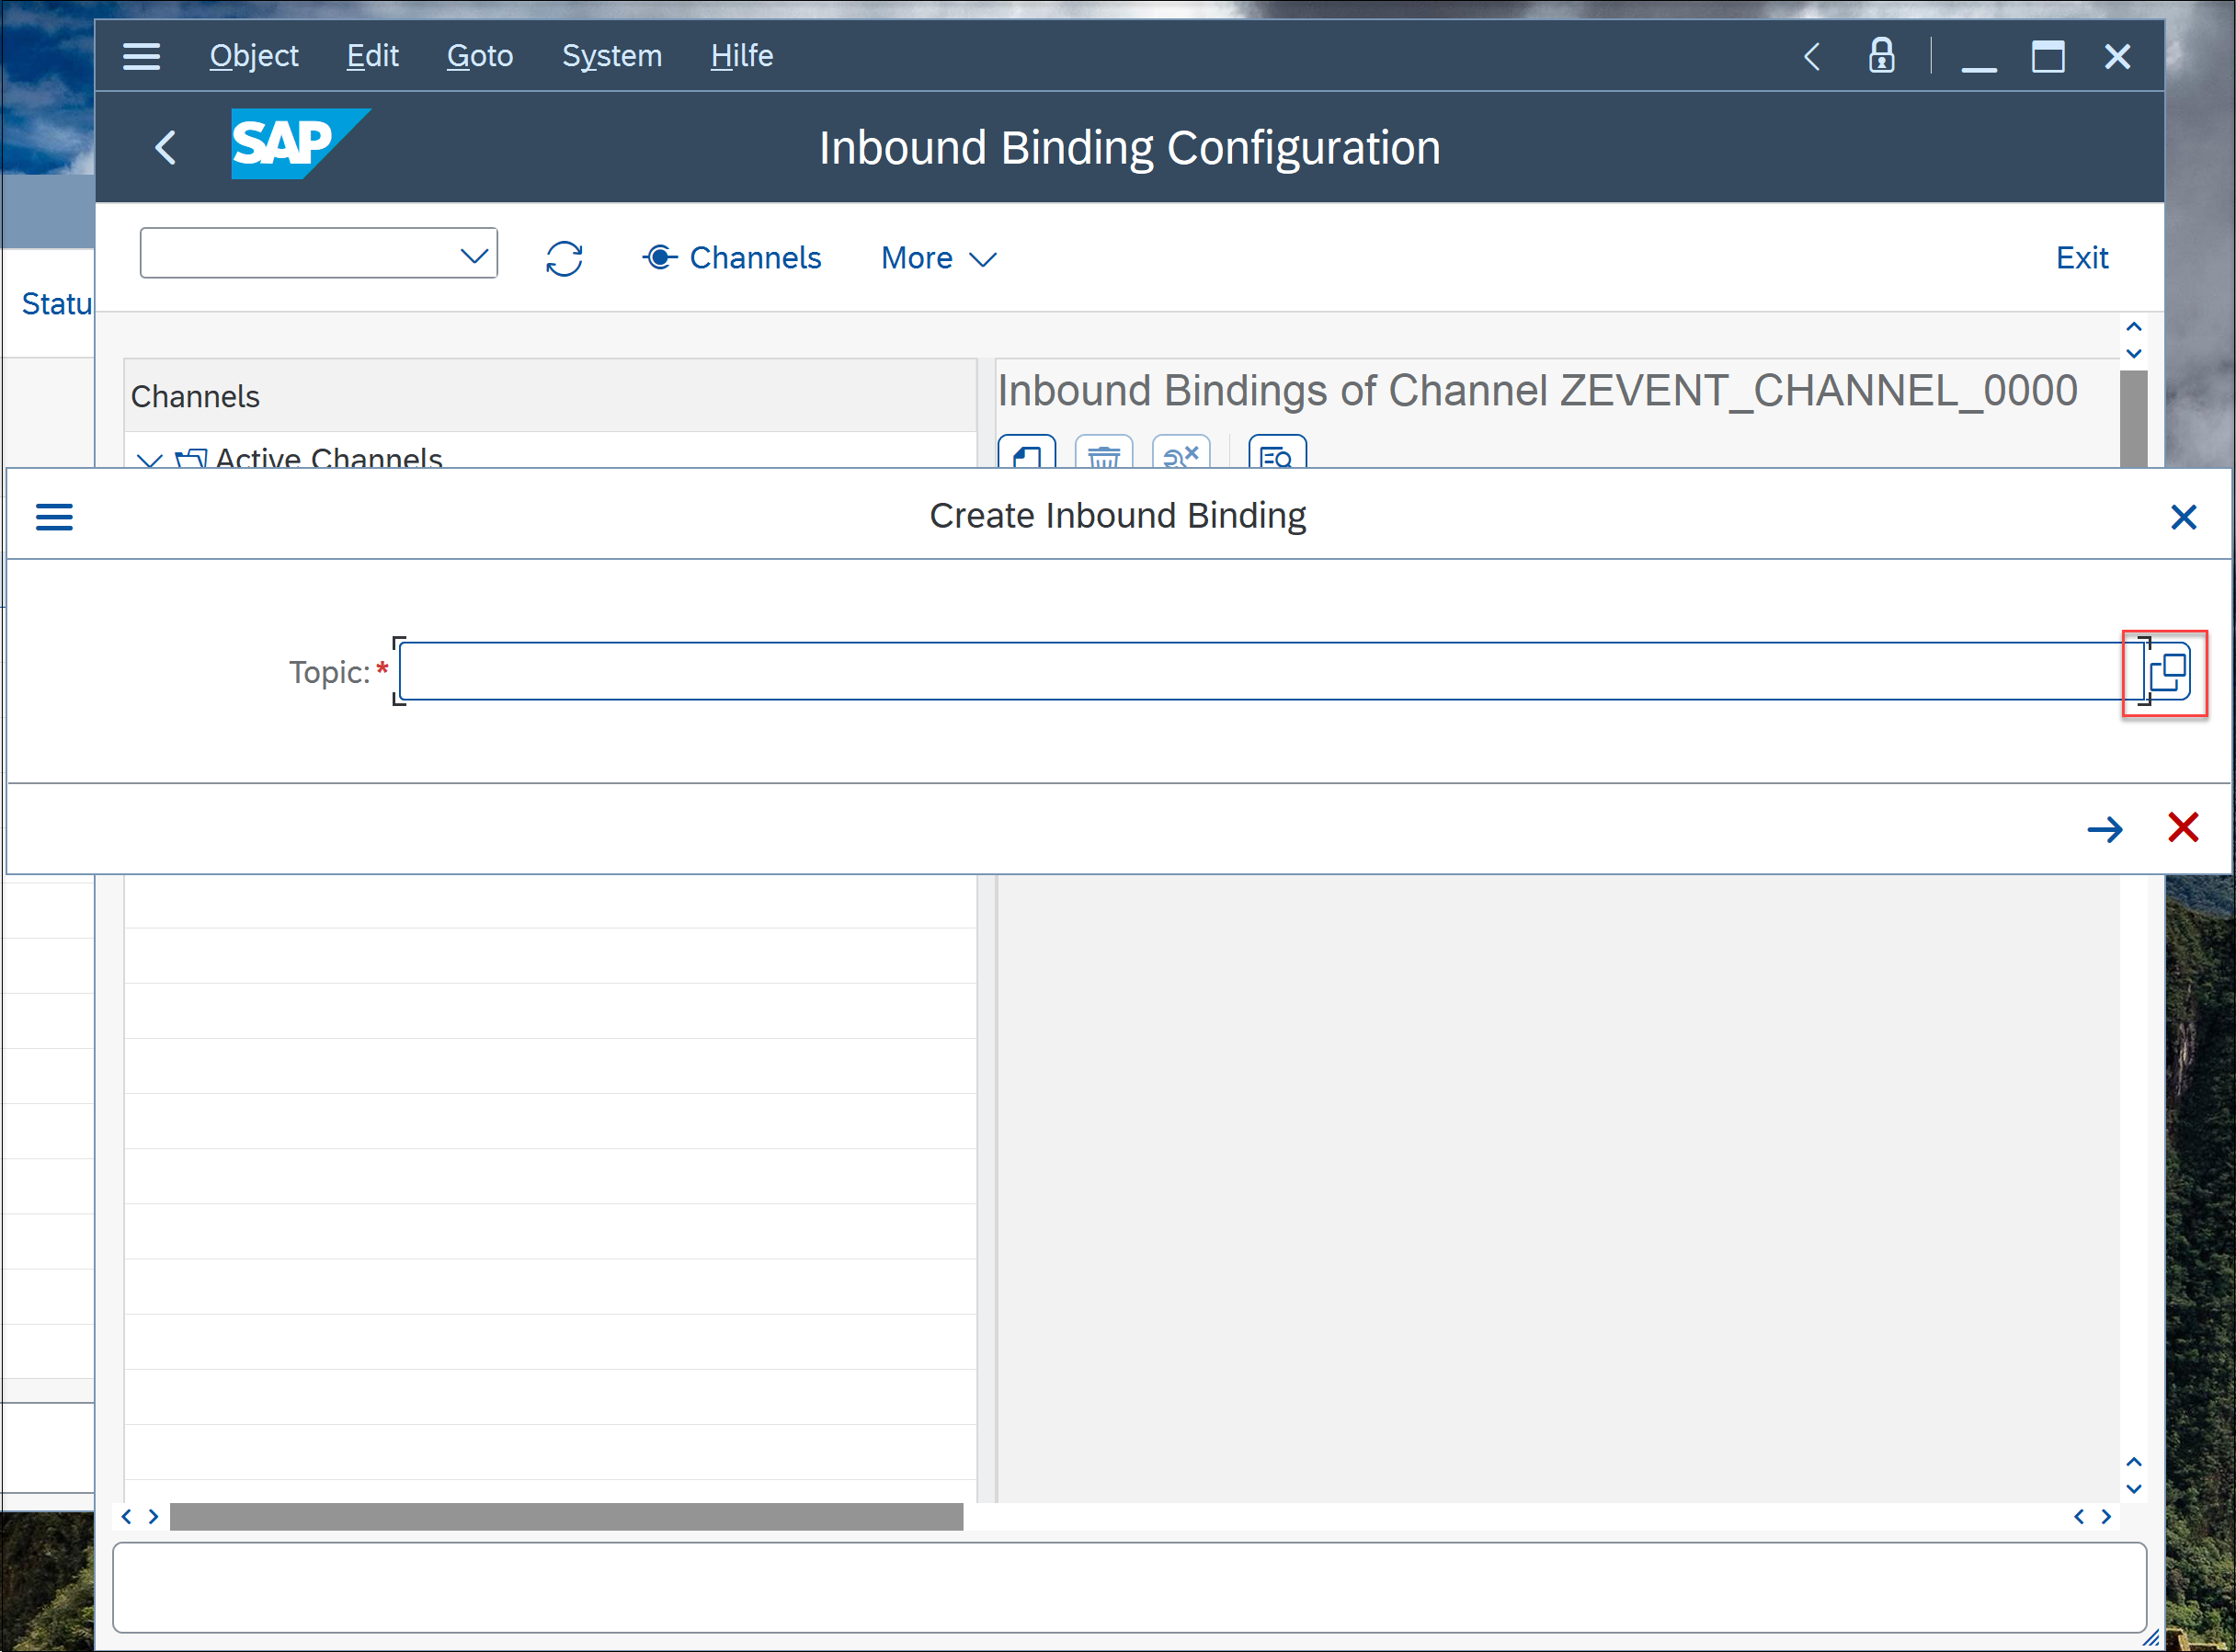Open the Create Inbound Binding dialog menu
Screen dimensions: 2236x1652
coord(54,517)
